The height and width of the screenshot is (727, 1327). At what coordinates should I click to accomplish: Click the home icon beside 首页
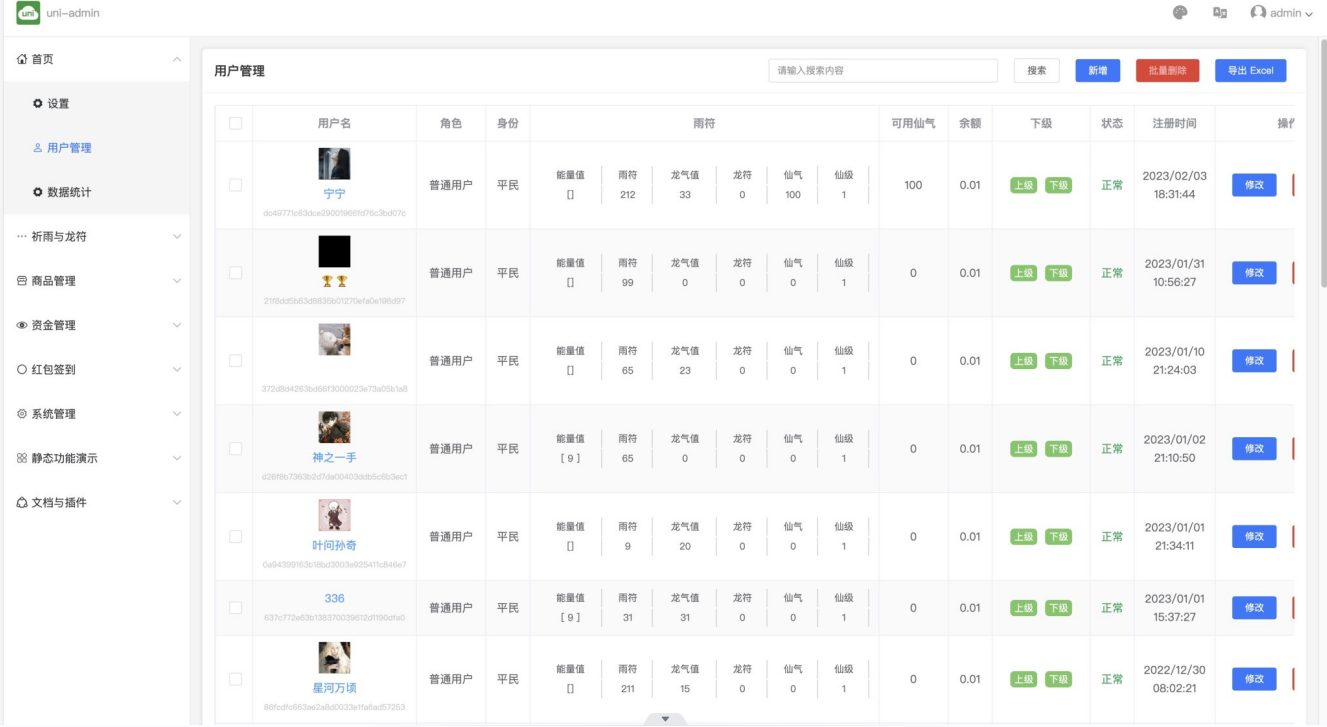click(x=22, y=59)
